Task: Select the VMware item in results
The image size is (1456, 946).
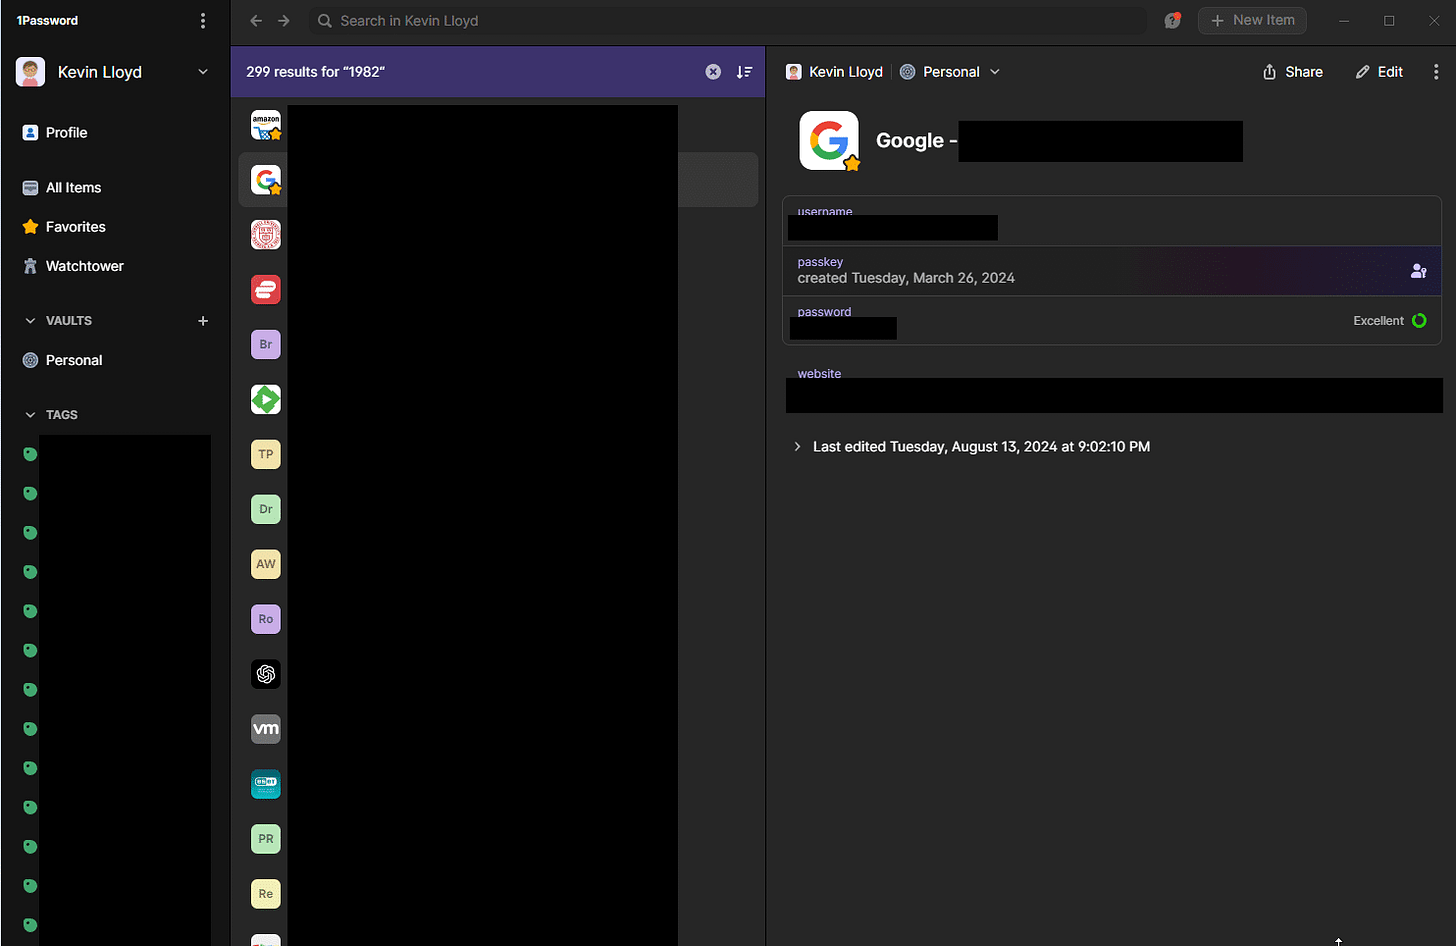Action: point(266,730)
